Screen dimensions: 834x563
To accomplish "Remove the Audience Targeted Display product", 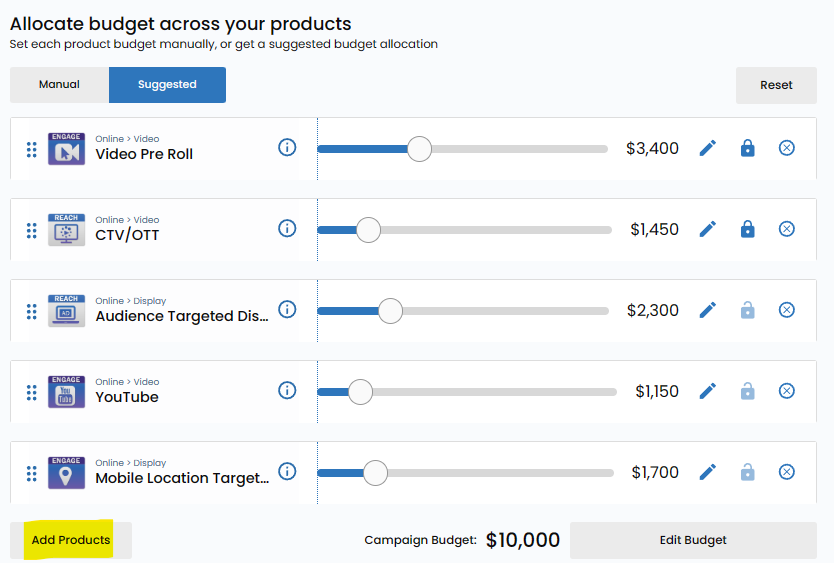I will click(x=787, y=310).
